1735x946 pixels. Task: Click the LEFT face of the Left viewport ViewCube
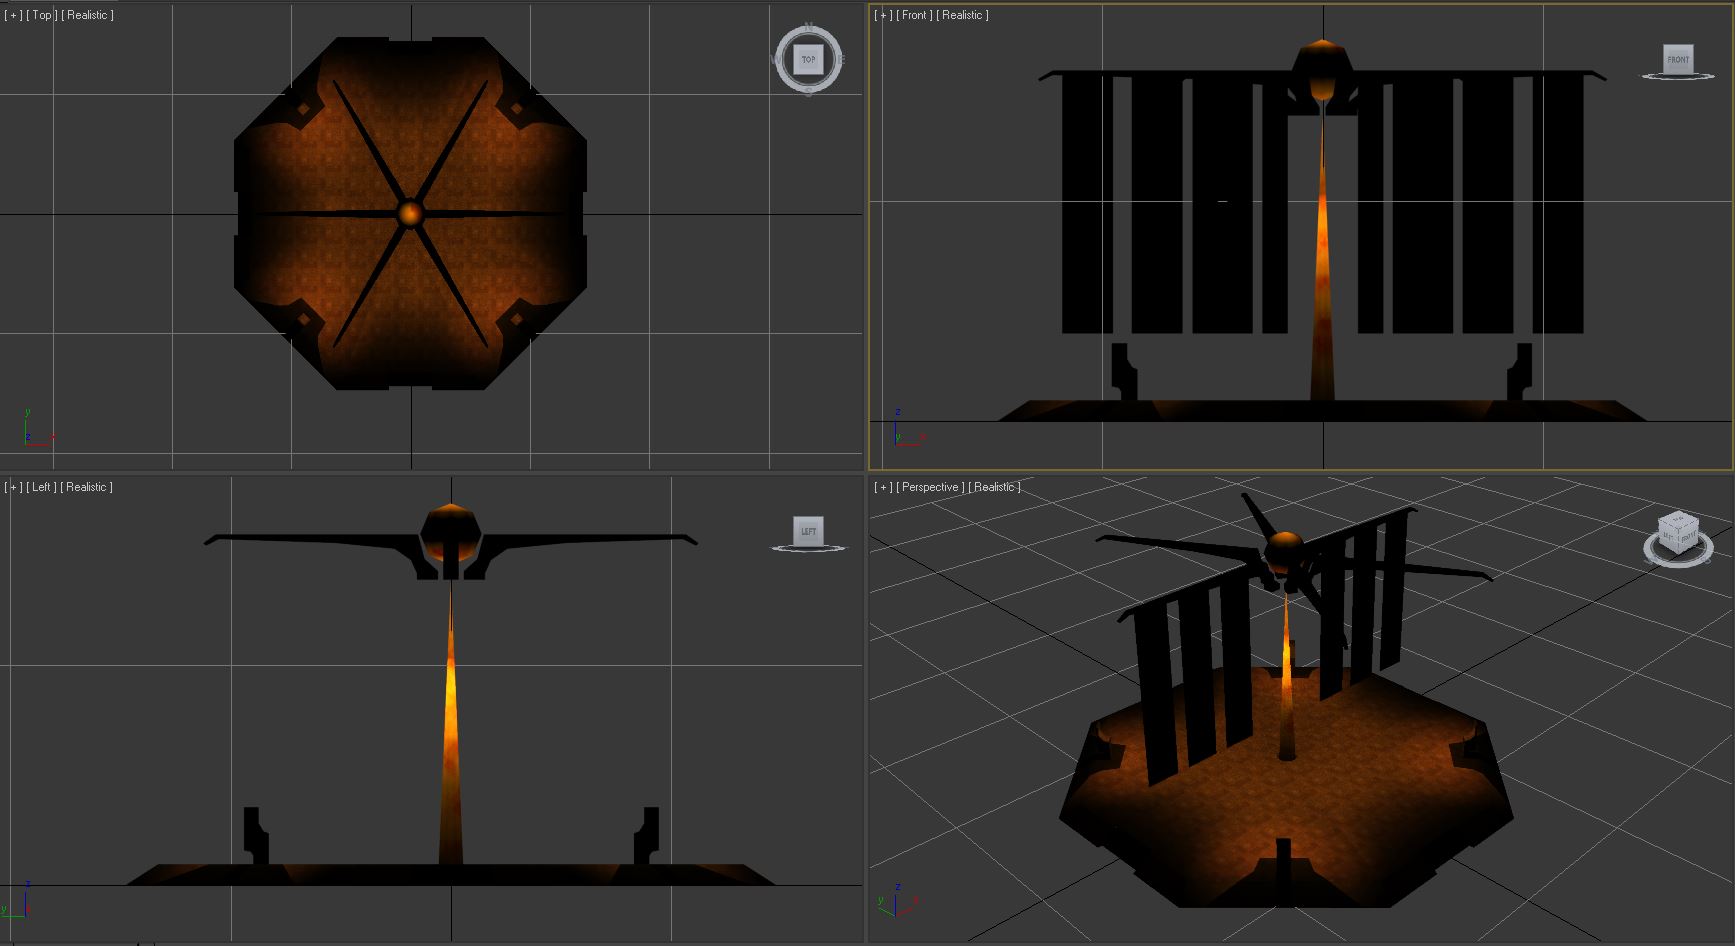(x=808, y=531)
